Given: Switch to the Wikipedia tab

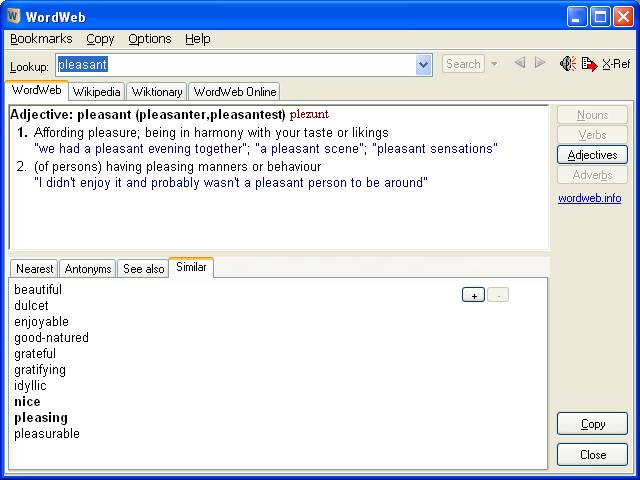Looking at the screenshot, I should [x=96, y=92].
